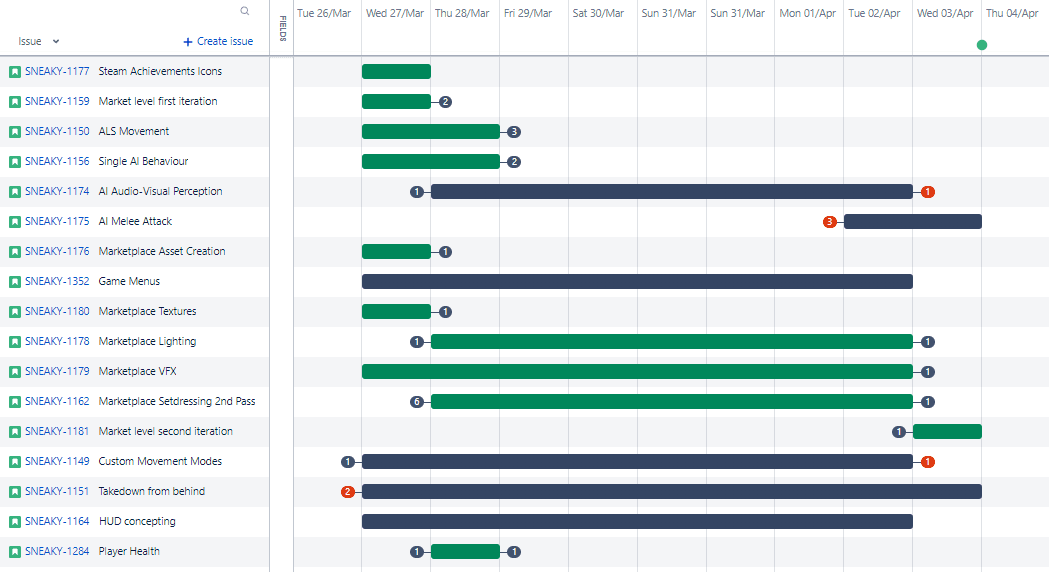The height and width of the screenshot is (572, 1049).
Task: Click badge 1 after Marketplace VFX bar
Action: (927, 372)
